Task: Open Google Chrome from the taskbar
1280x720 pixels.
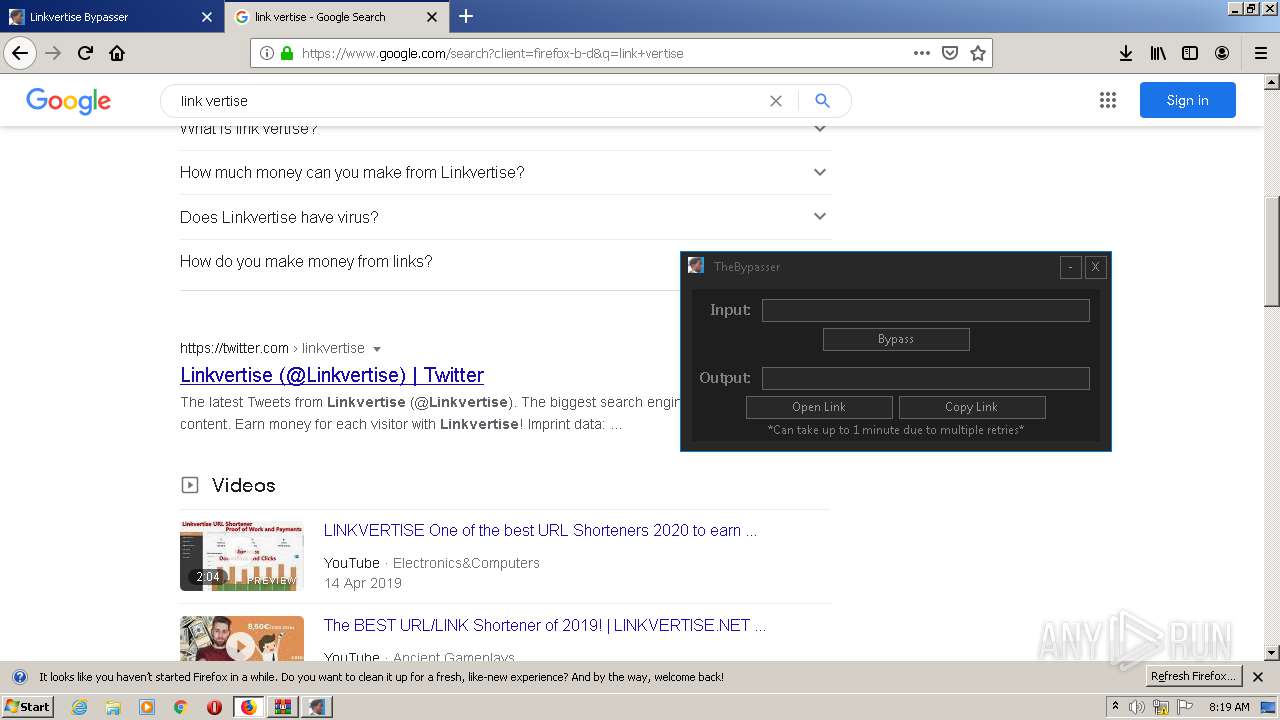Action: point(180,707)
